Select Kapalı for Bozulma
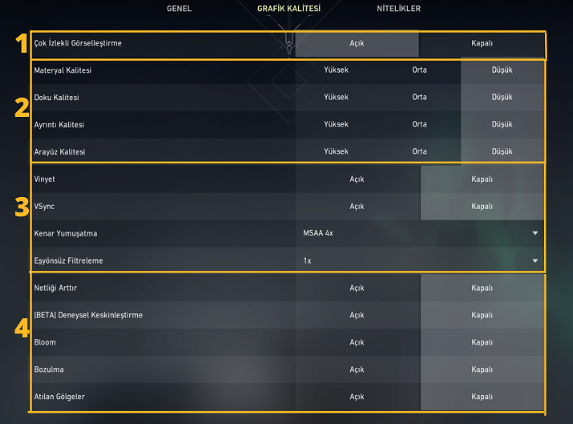The image size is (573, 424). point(482,370)
